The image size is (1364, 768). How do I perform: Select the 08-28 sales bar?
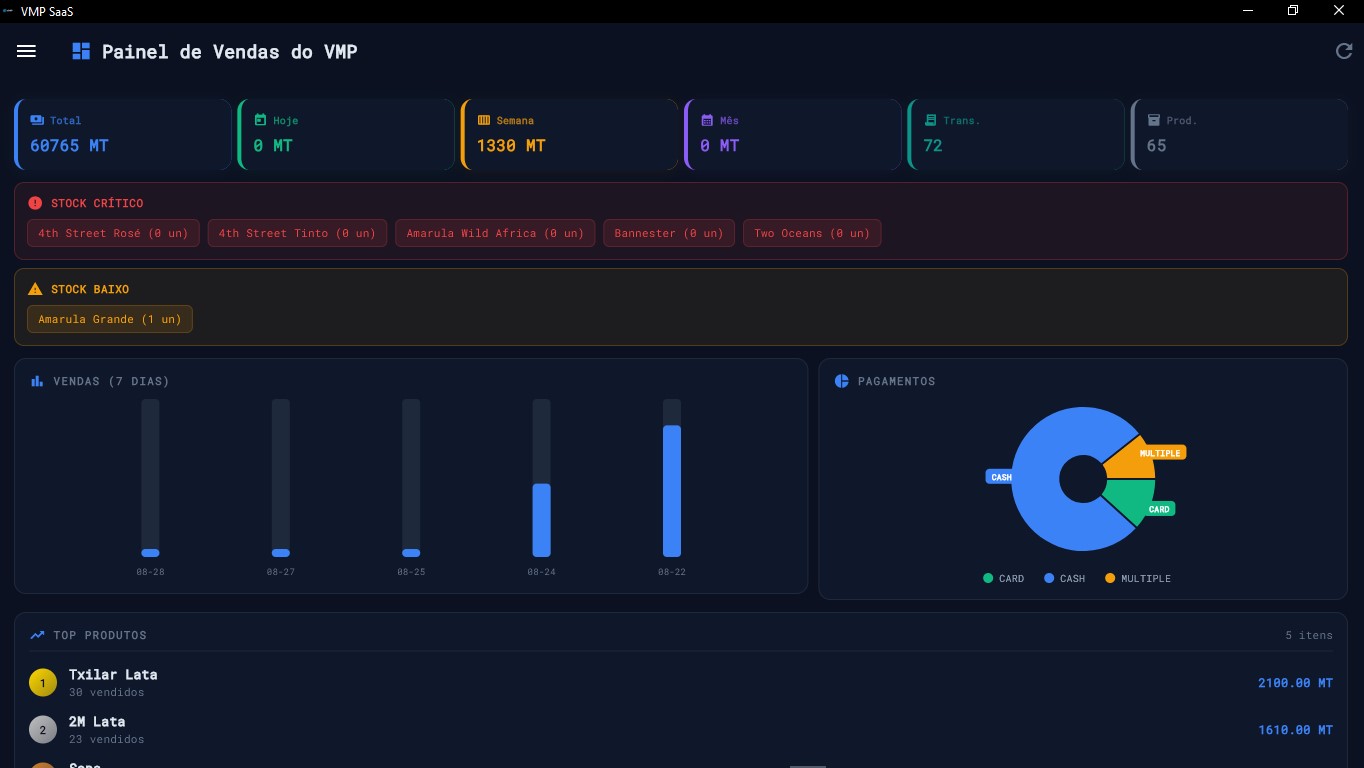pyautogui.click(x=150, y=553)
